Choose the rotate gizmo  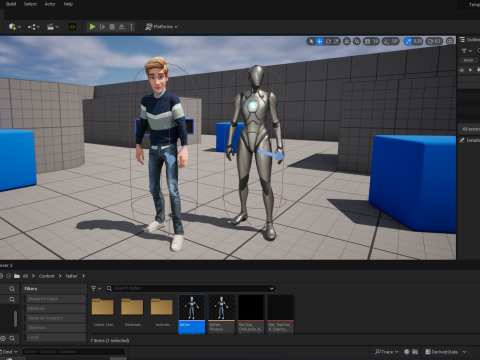coord(328,41)
